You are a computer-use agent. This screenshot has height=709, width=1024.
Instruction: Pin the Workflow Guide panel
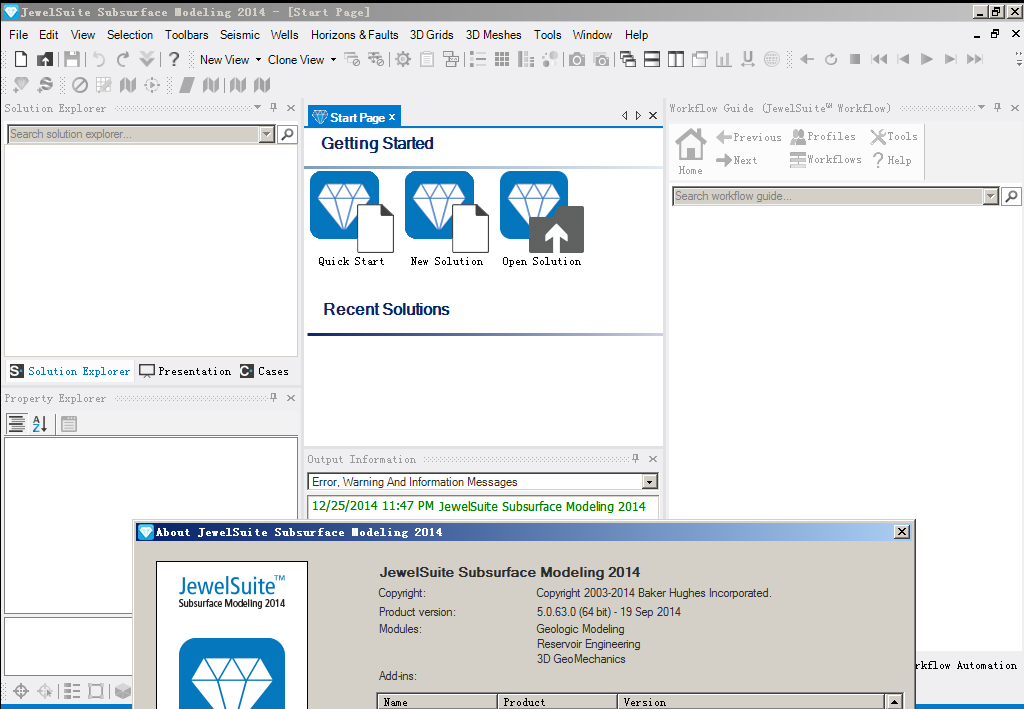[997, 108]
